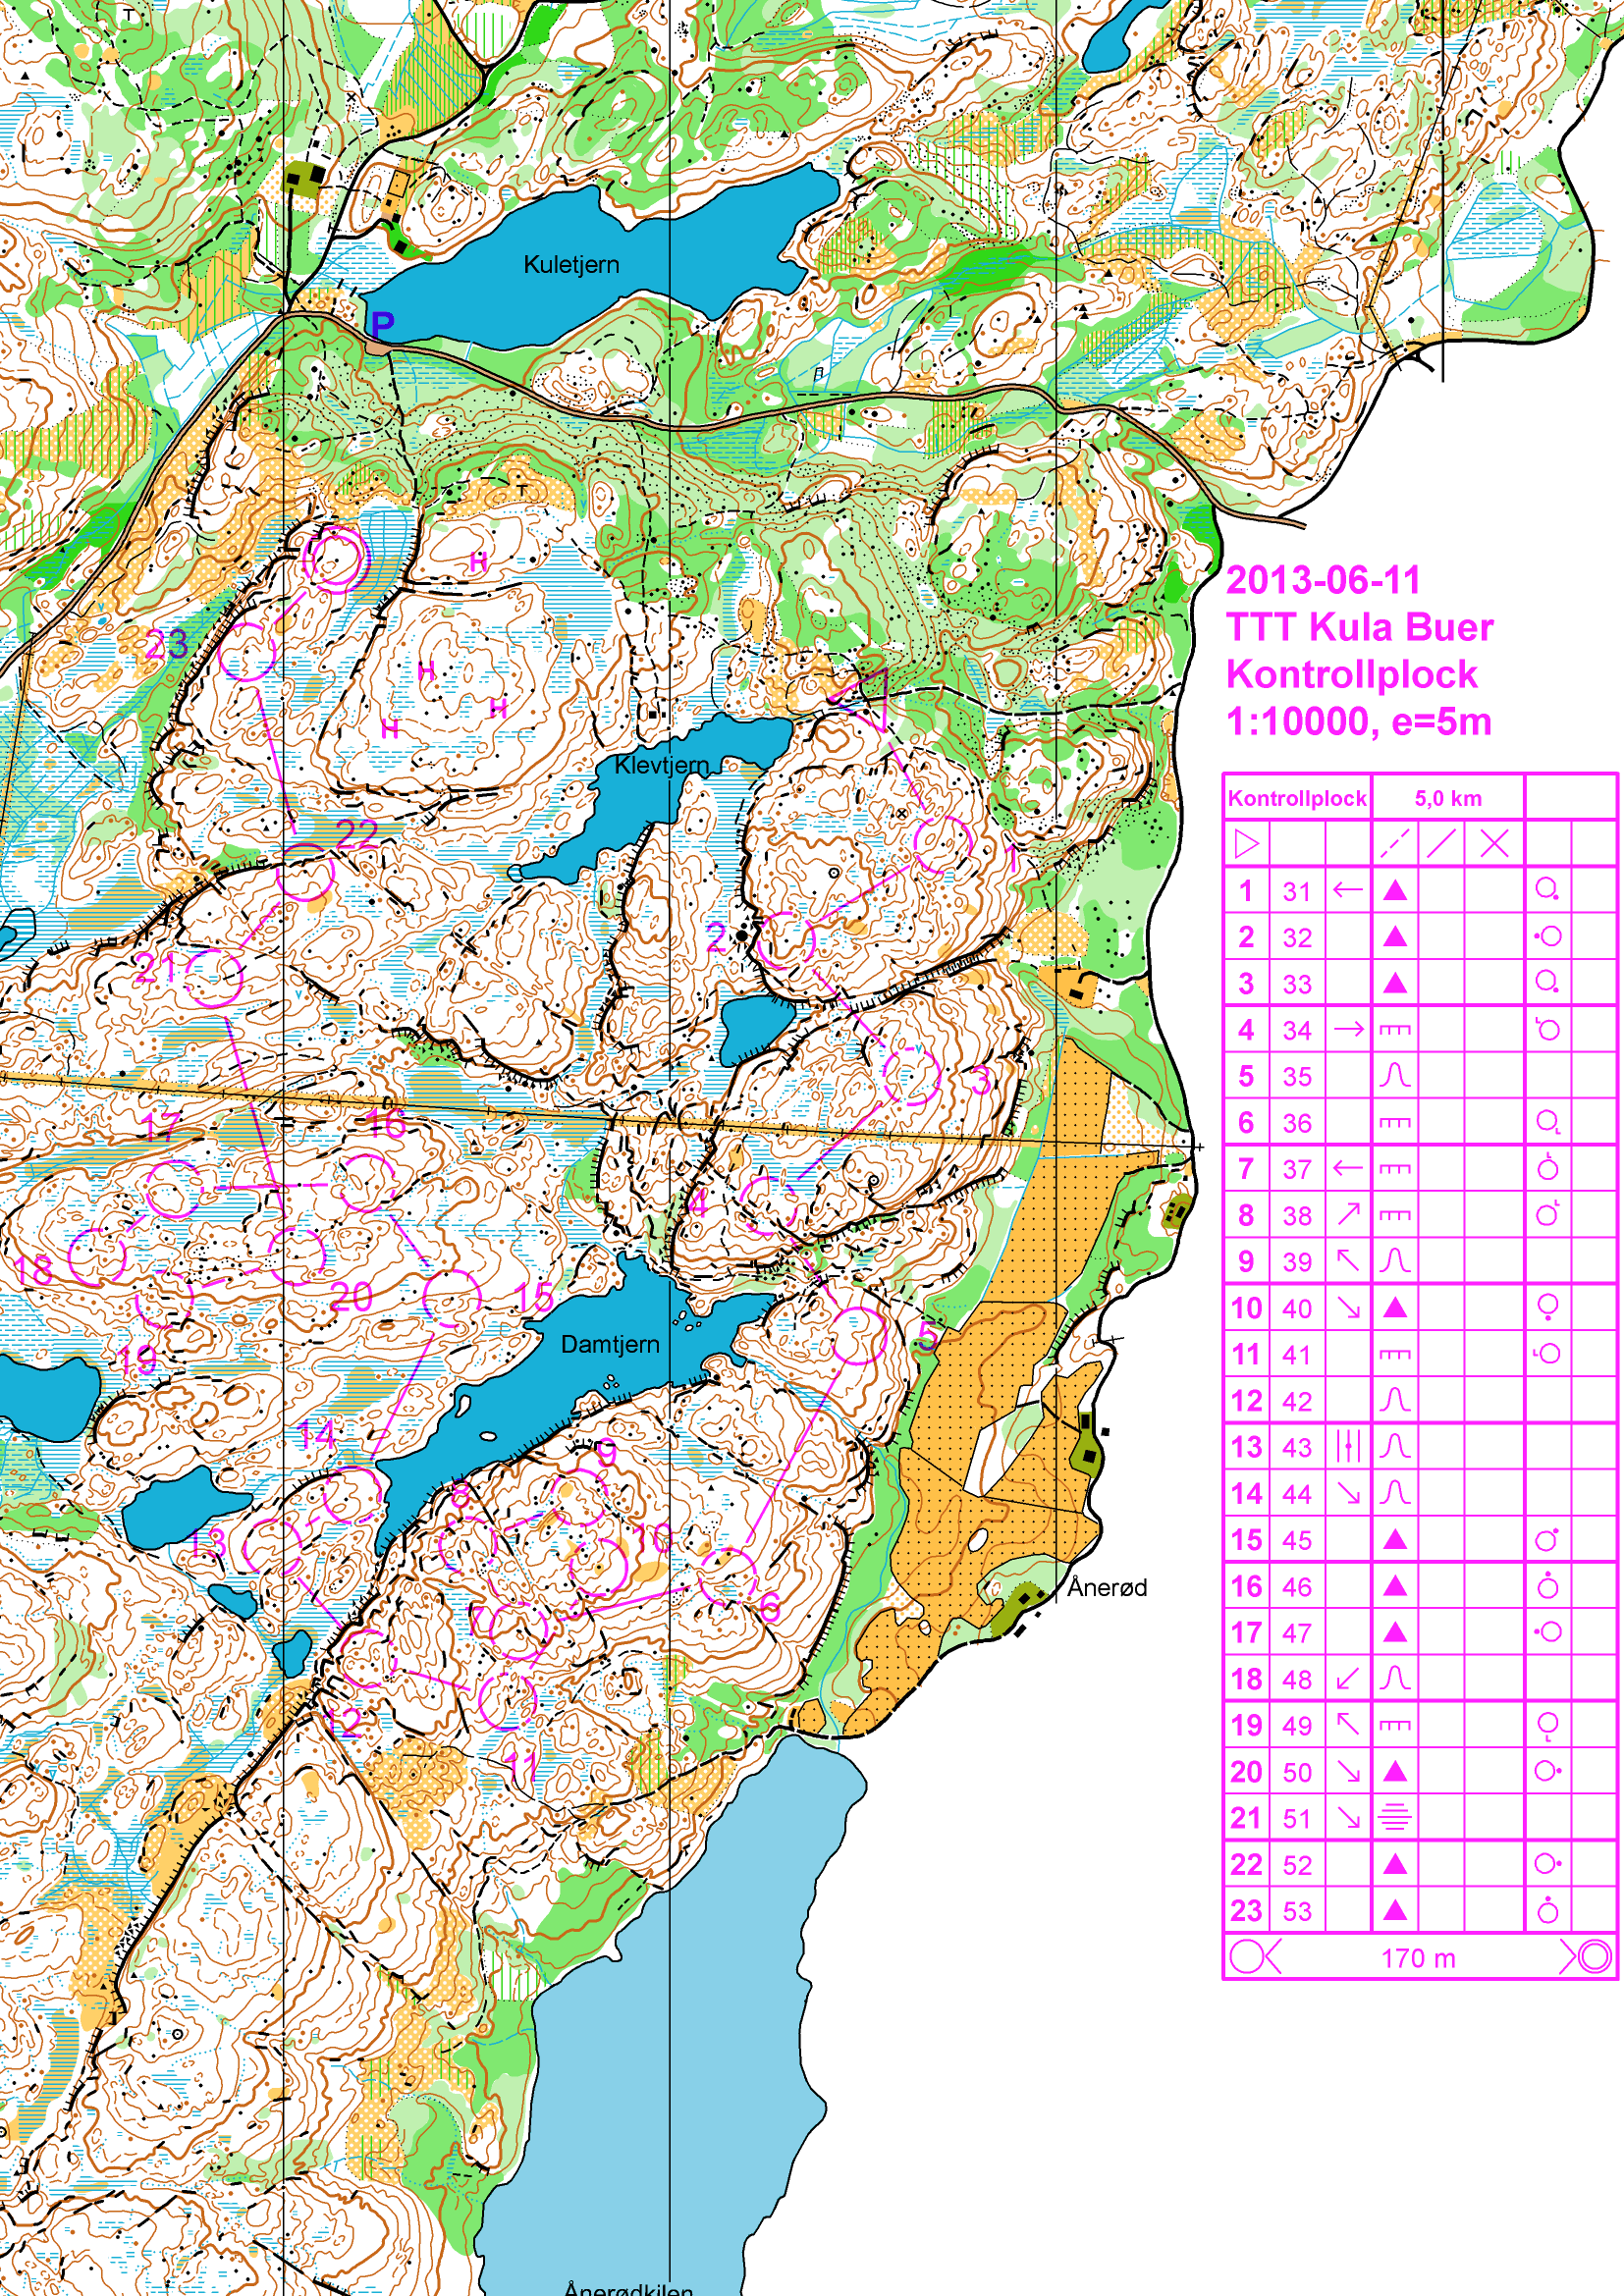This screenshot has width=1624, height=2296.
Task: Click the flag position circle in row 15
Action: point(1548,1539)
